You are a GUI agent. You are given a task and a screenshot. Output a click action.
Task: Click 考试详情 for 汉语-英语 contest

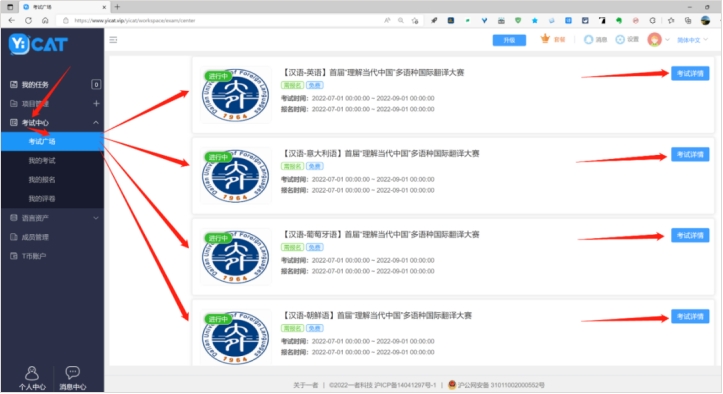coord(690,74)
